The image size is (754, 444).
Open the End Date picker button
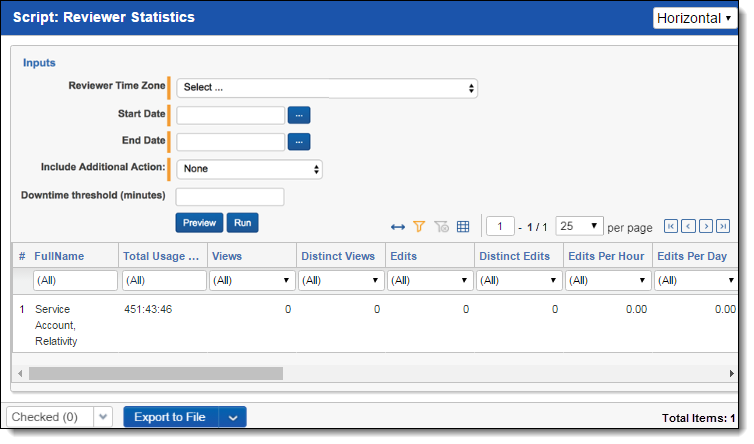[x=299, y=142]
